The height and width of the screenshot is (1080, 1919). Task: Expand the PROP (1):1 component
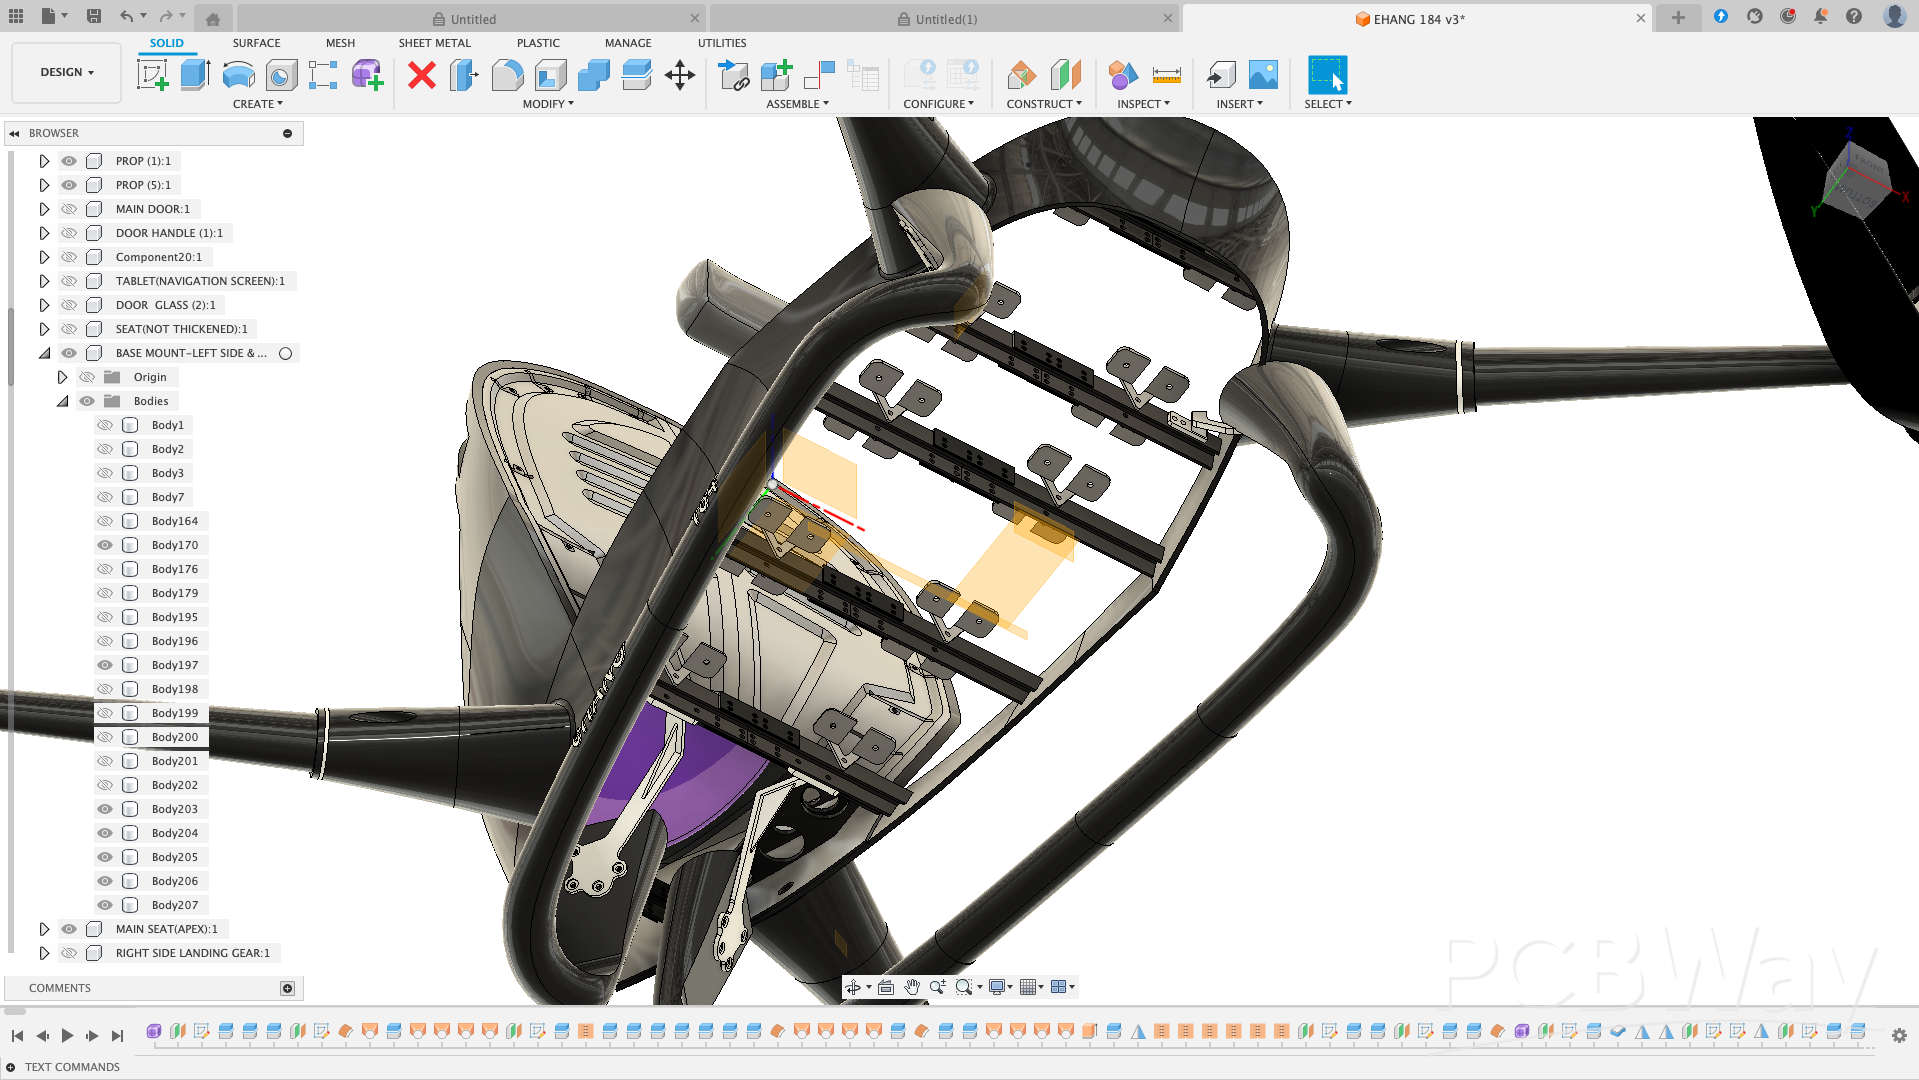(44, 161)
